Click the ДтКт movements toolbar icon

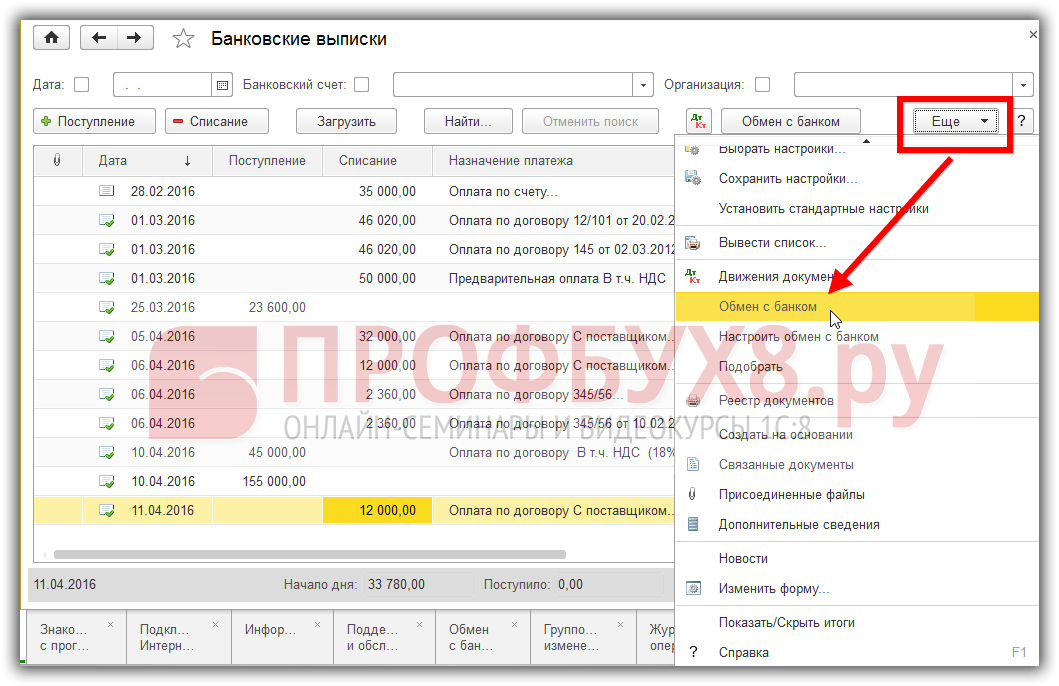click(x=698, y=122)
